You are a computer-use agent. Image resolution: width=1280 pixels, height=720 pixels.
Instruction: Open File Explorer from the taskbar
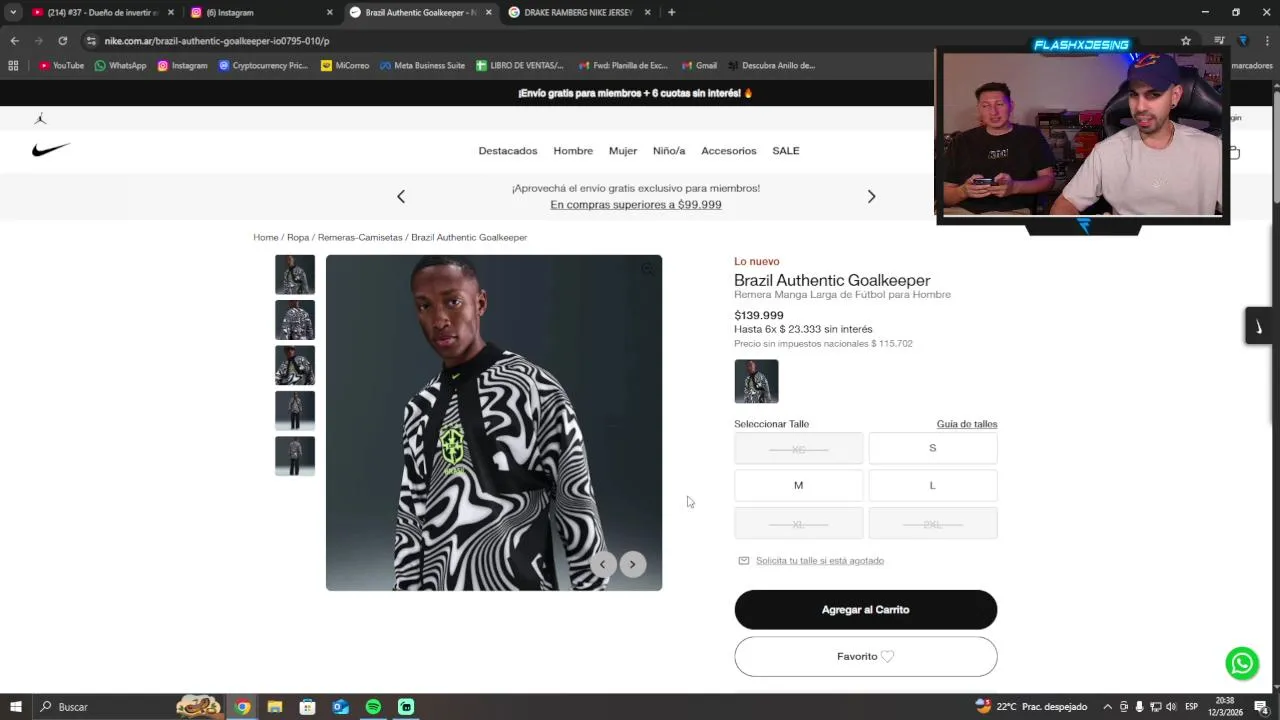coord(275,707)
